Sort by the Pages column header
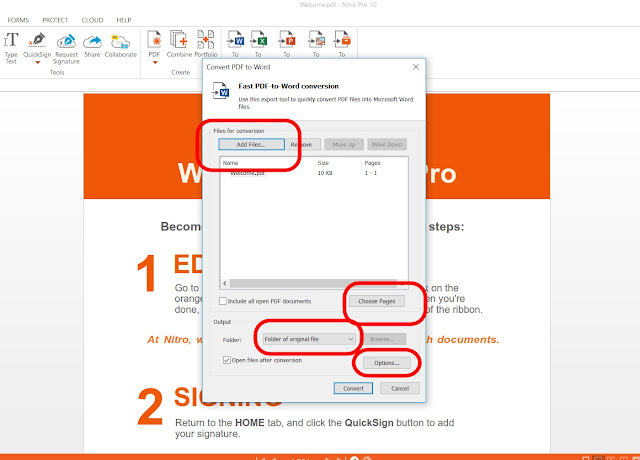 click(x=372, y=163)
